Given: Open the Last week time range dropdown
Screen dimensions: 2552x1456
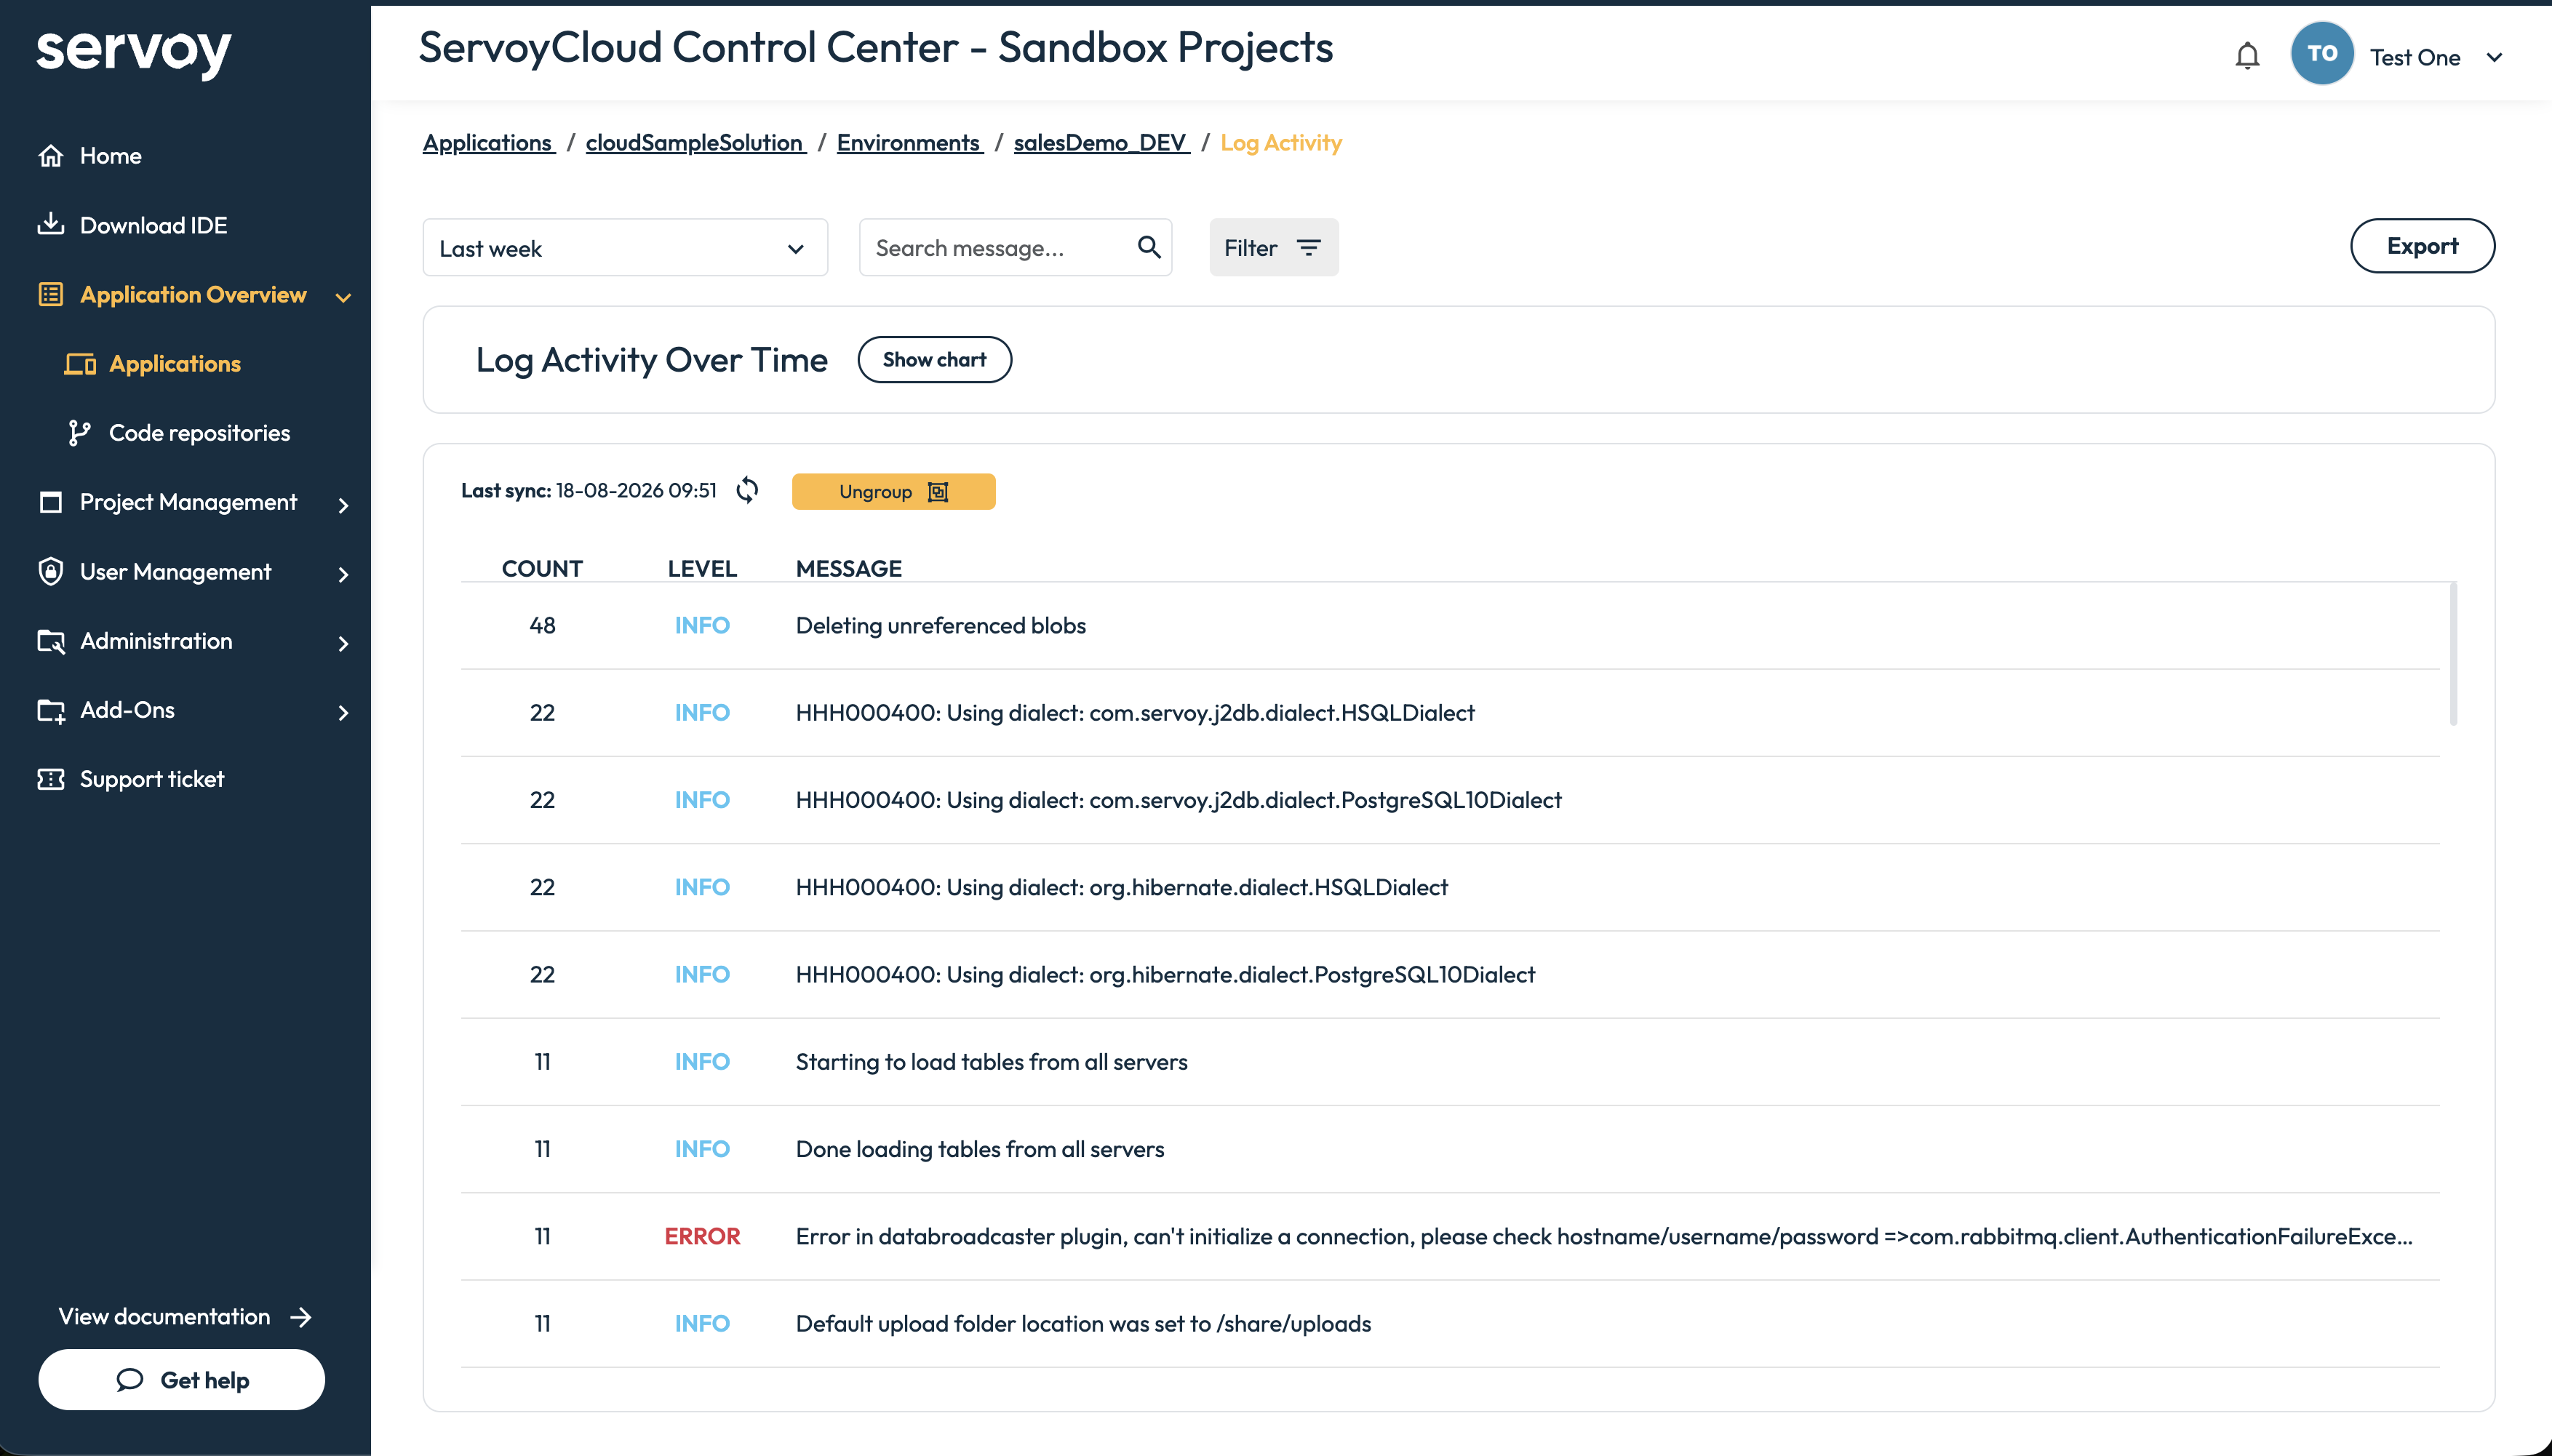Looking at the screenshot, I should [625, 248].
